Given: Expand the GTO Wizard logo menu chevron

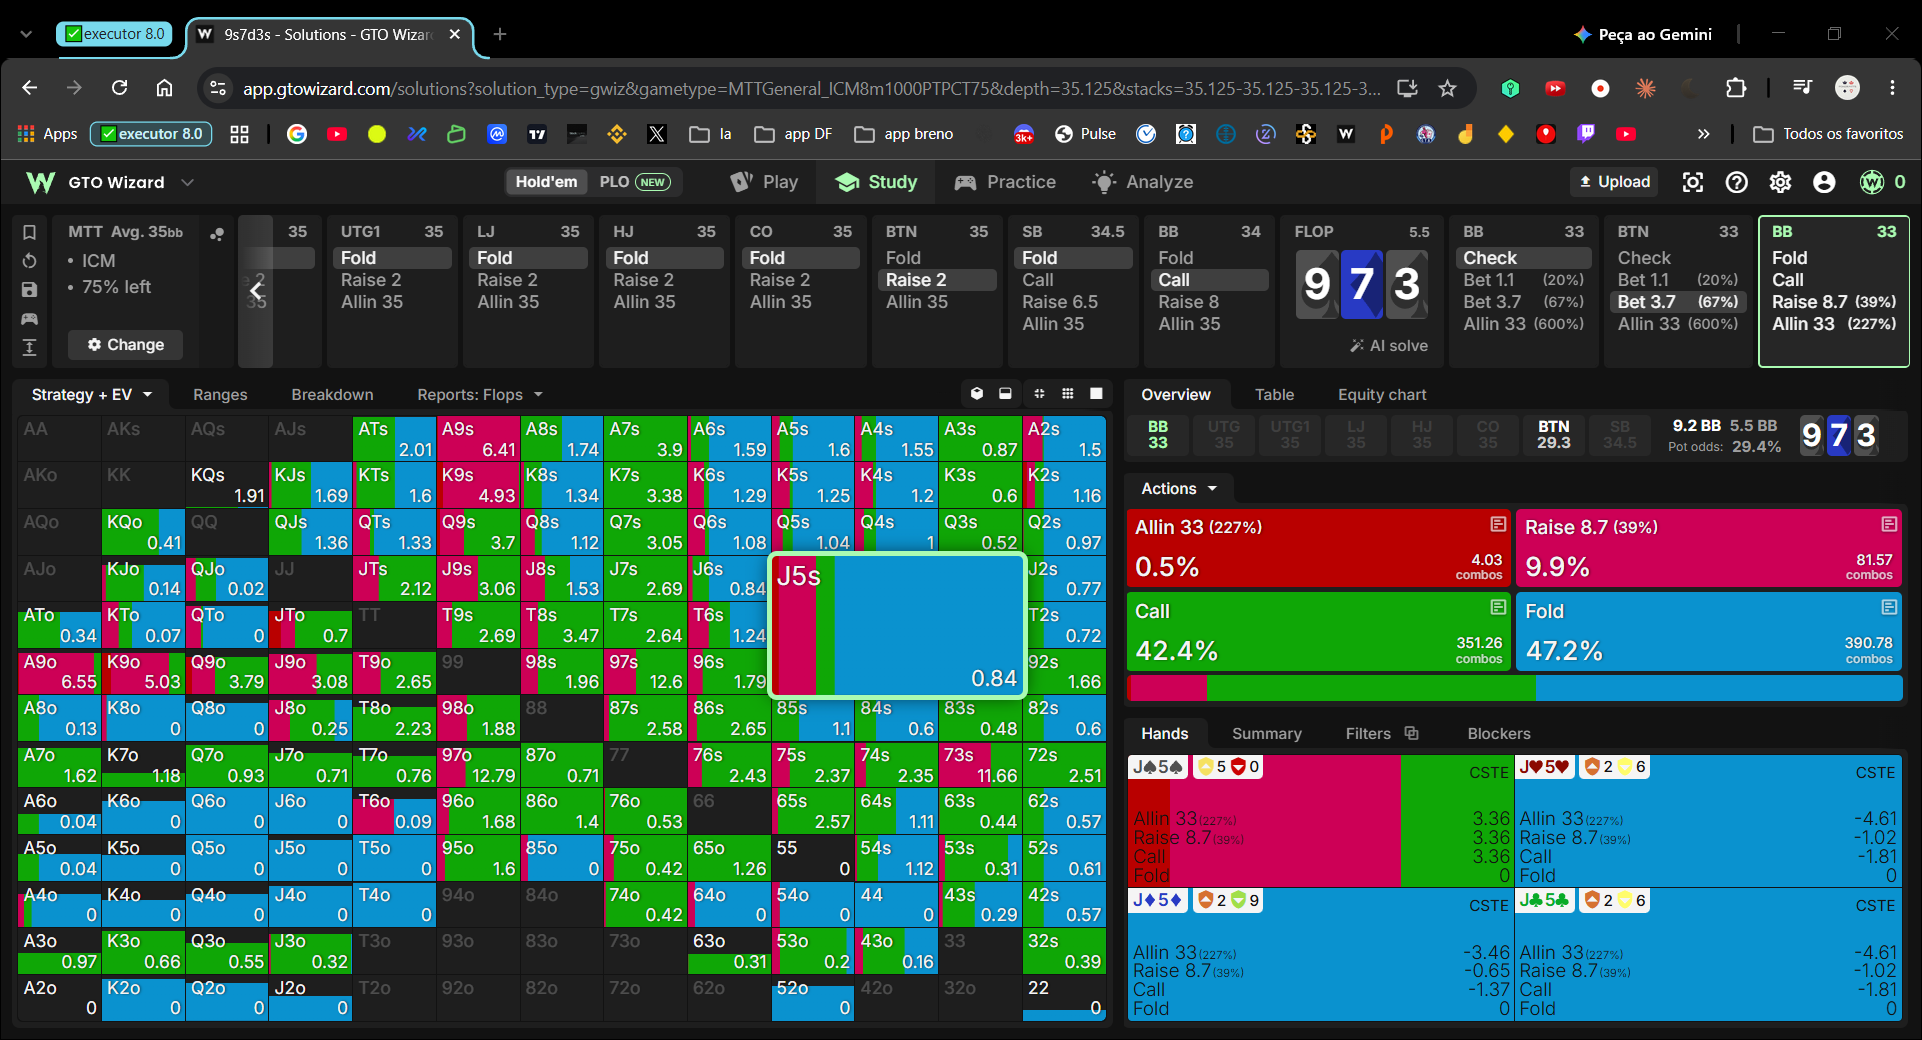Looking at the screenshot, I should (x=187, y=182).
